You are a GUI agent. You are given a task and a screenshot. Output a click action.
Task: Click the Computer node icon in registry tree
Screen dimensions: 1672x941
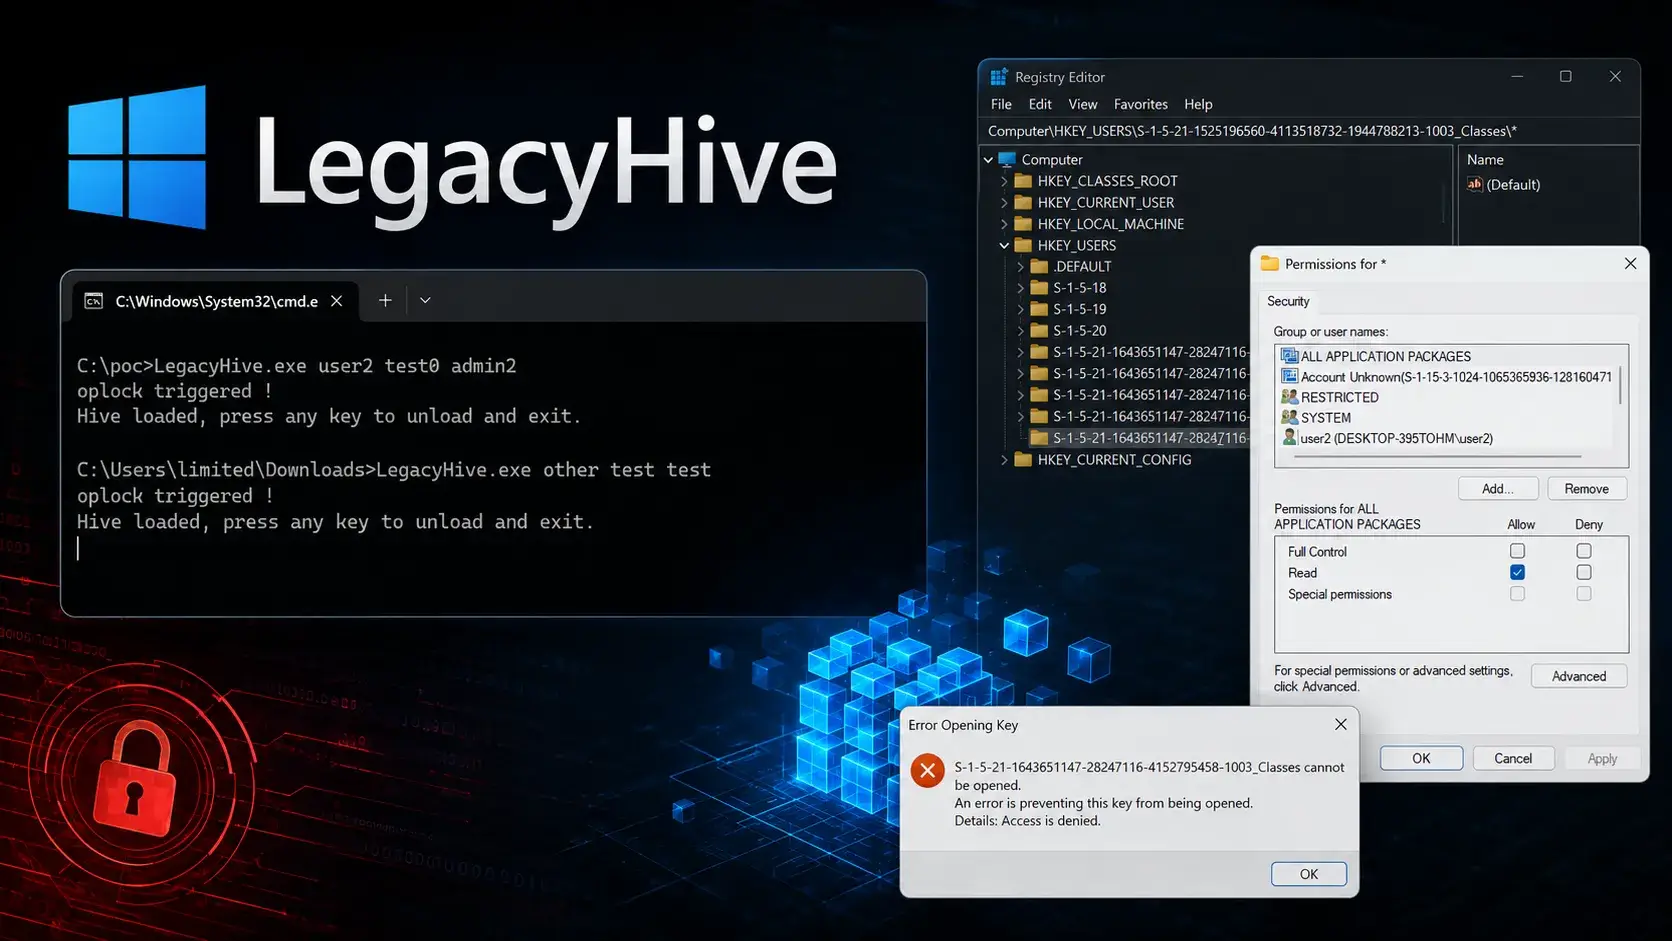1007,160
